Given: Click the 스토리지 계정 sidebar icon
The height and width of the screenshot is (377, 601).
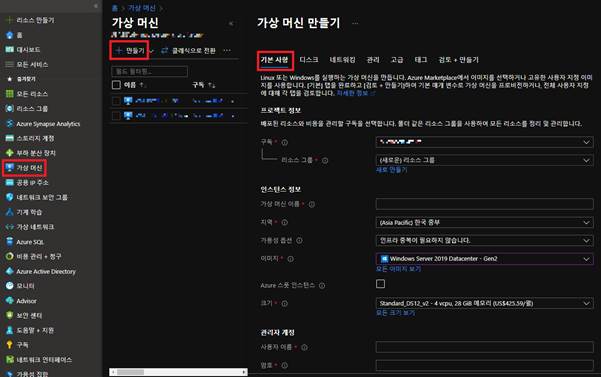Looking at the screenshot, I should coord(10,138).
